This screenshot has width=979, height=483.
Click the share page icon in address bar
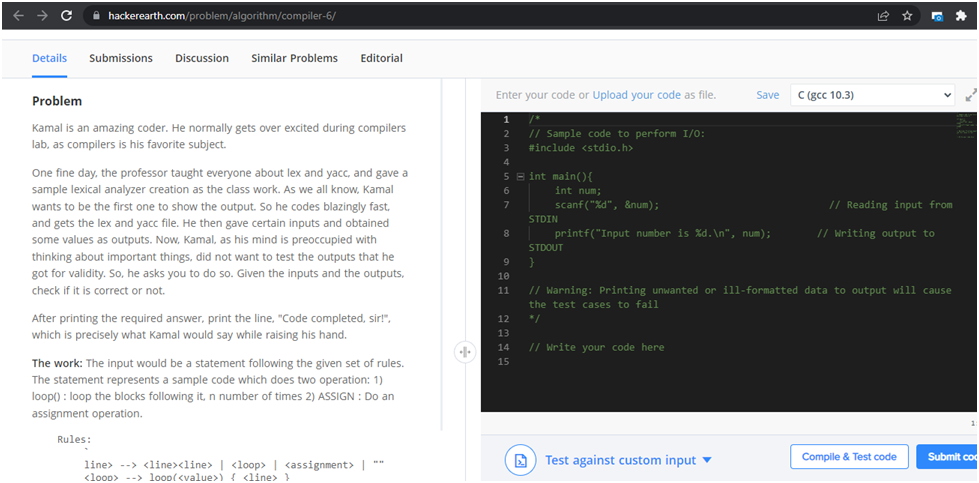(883, 16)
